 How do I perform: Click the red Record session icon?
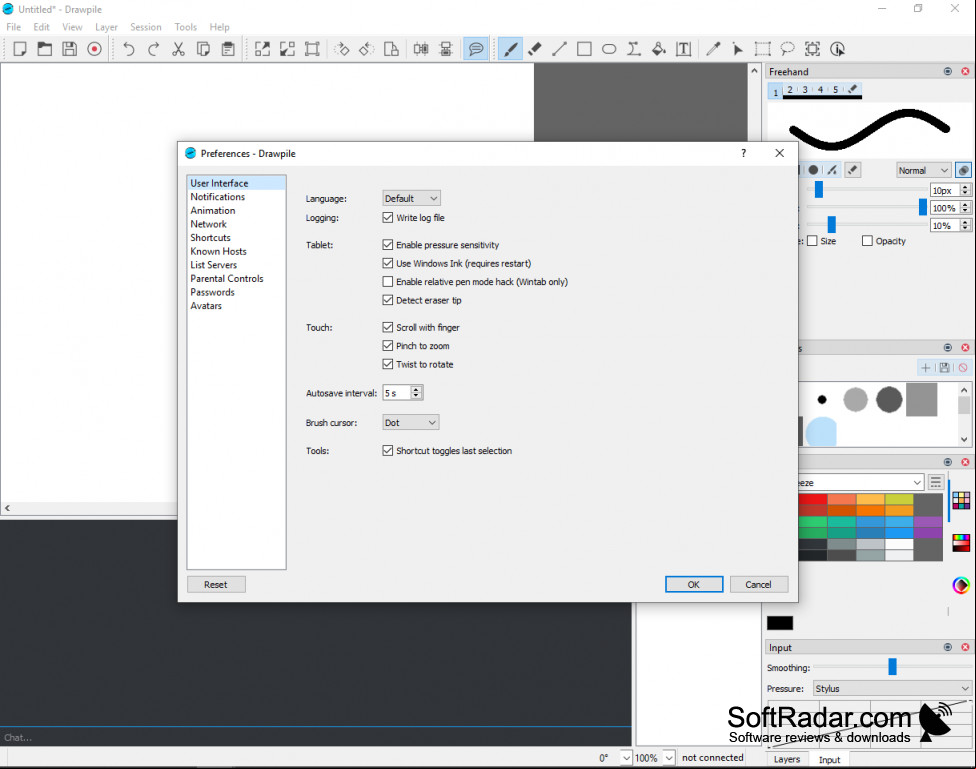click(x=94, y=49)
